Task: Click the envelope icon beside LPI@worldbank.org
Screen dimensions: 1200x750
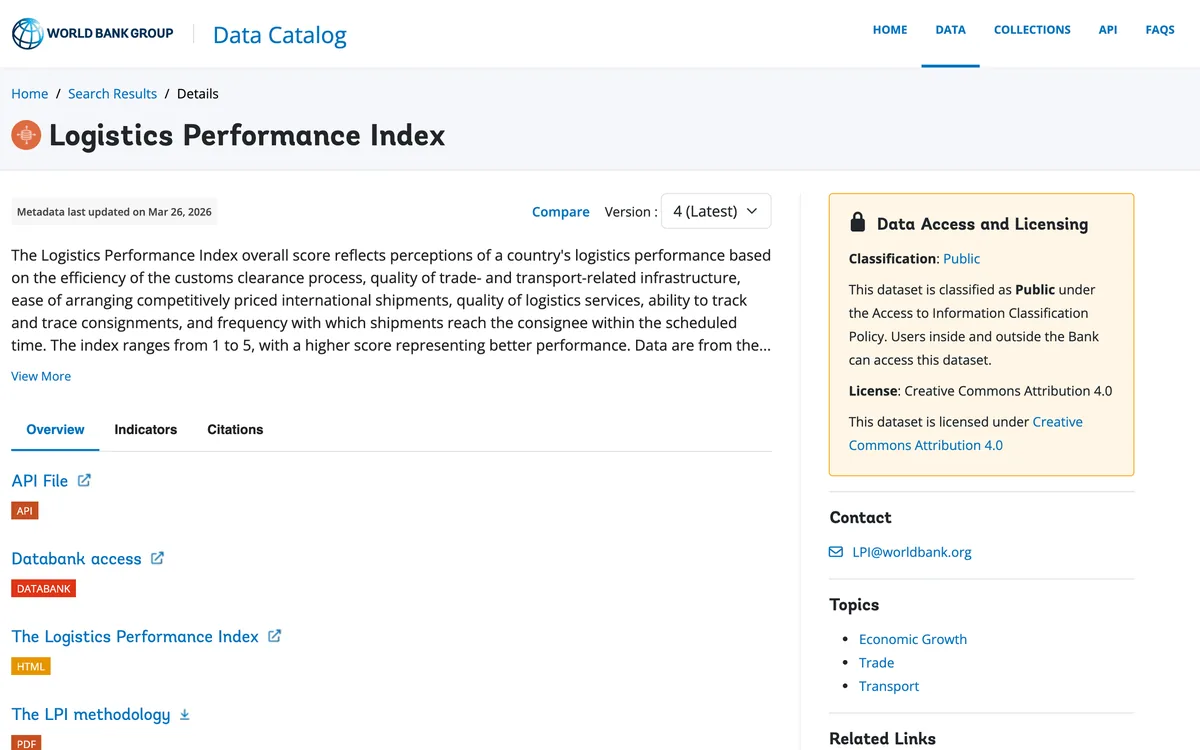Action: [836, 552]
